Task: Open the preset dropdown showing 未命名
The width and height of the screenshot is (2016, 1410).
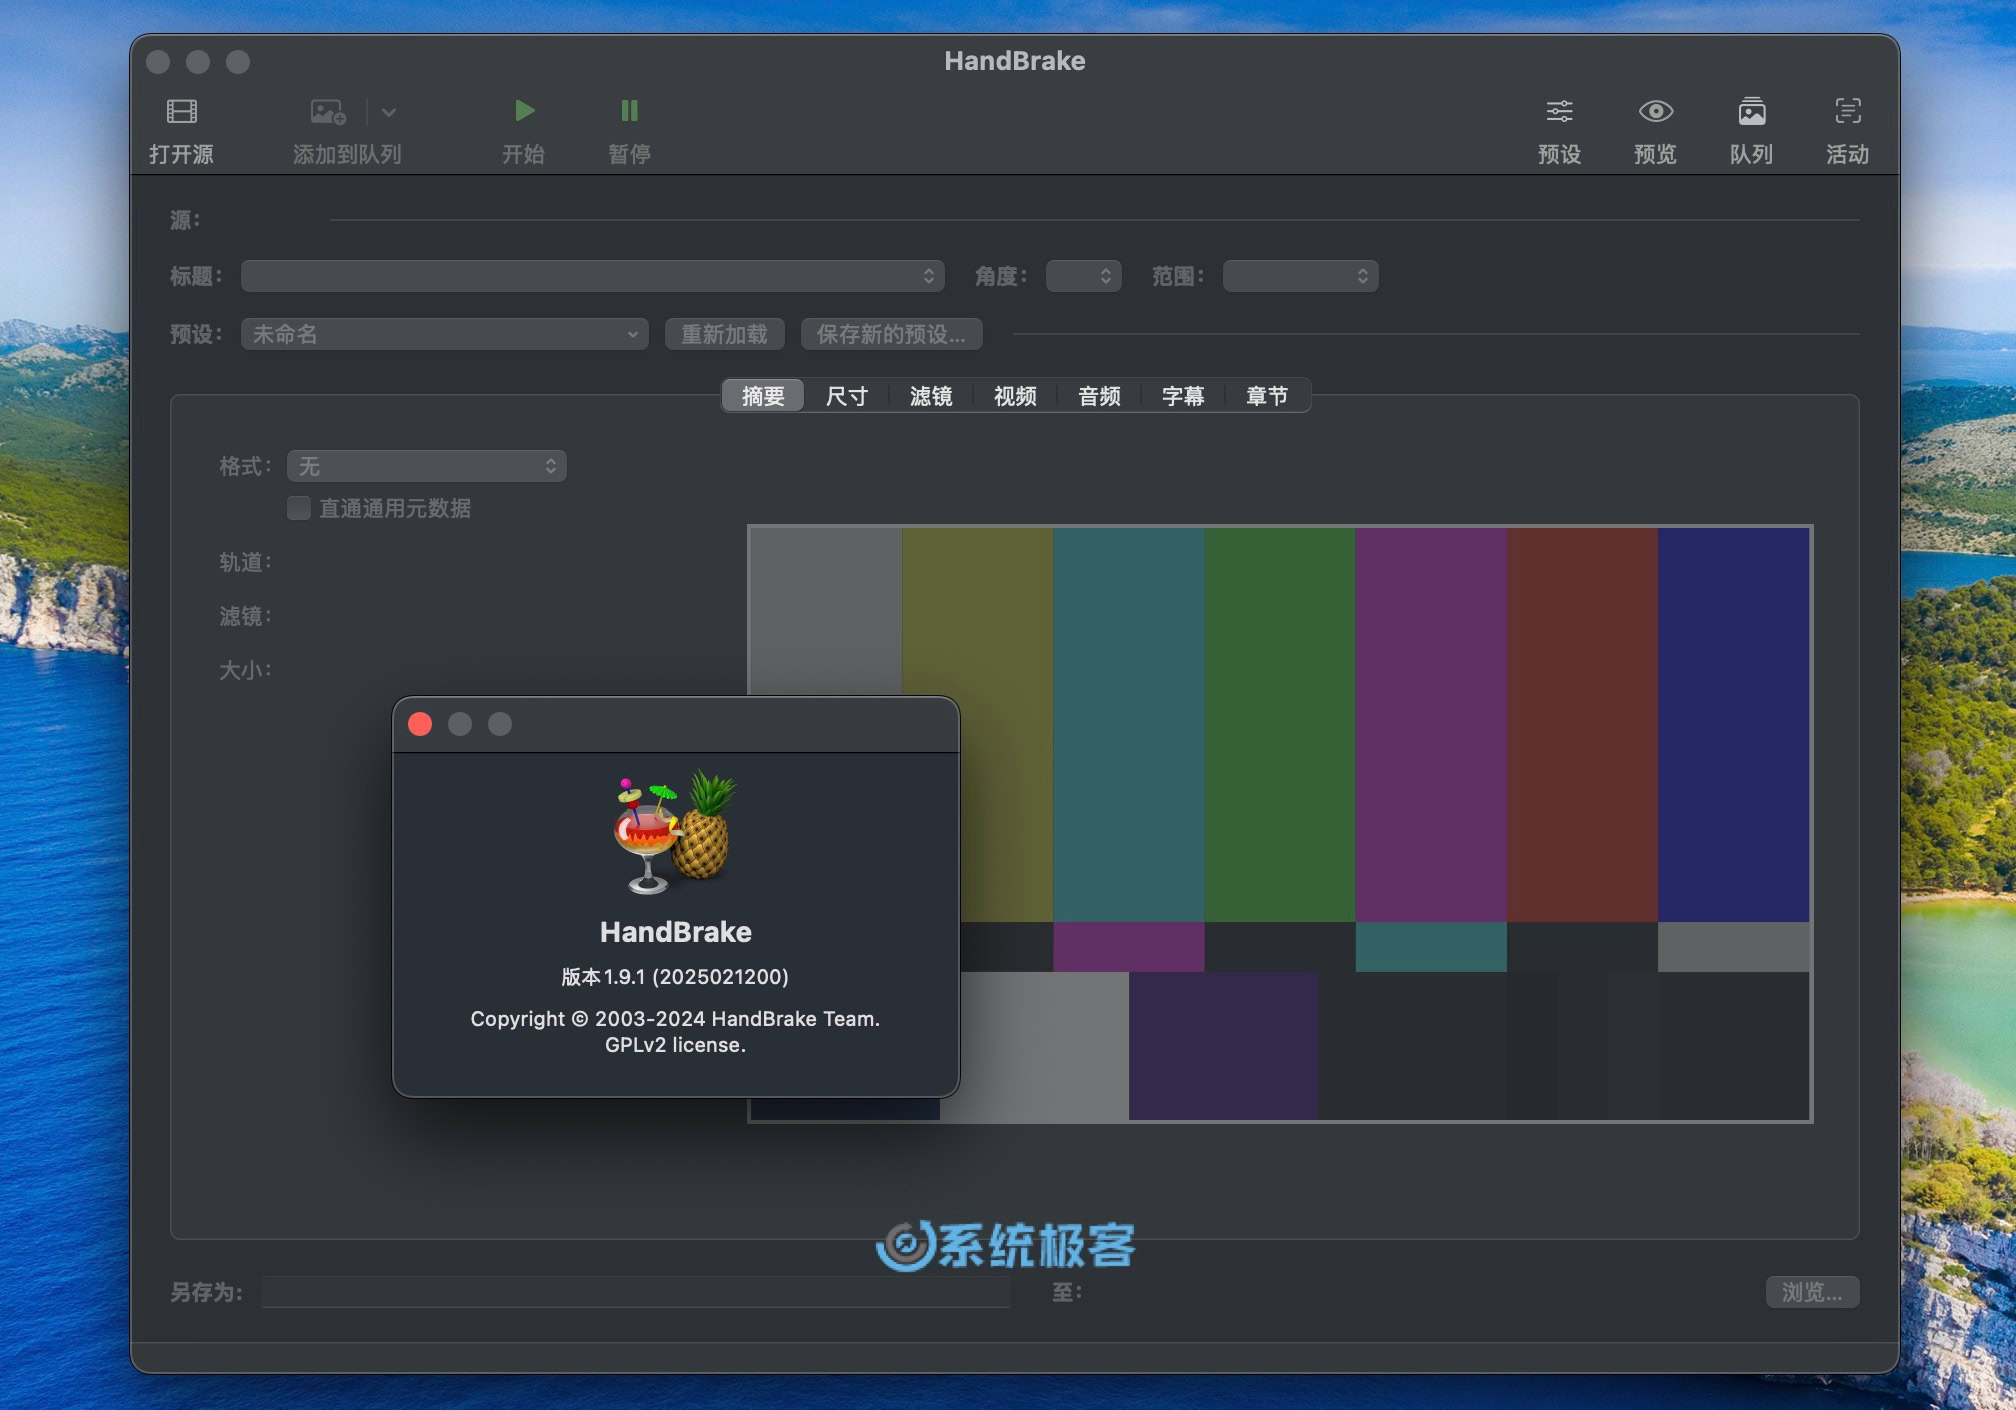Action: [444, 334]
